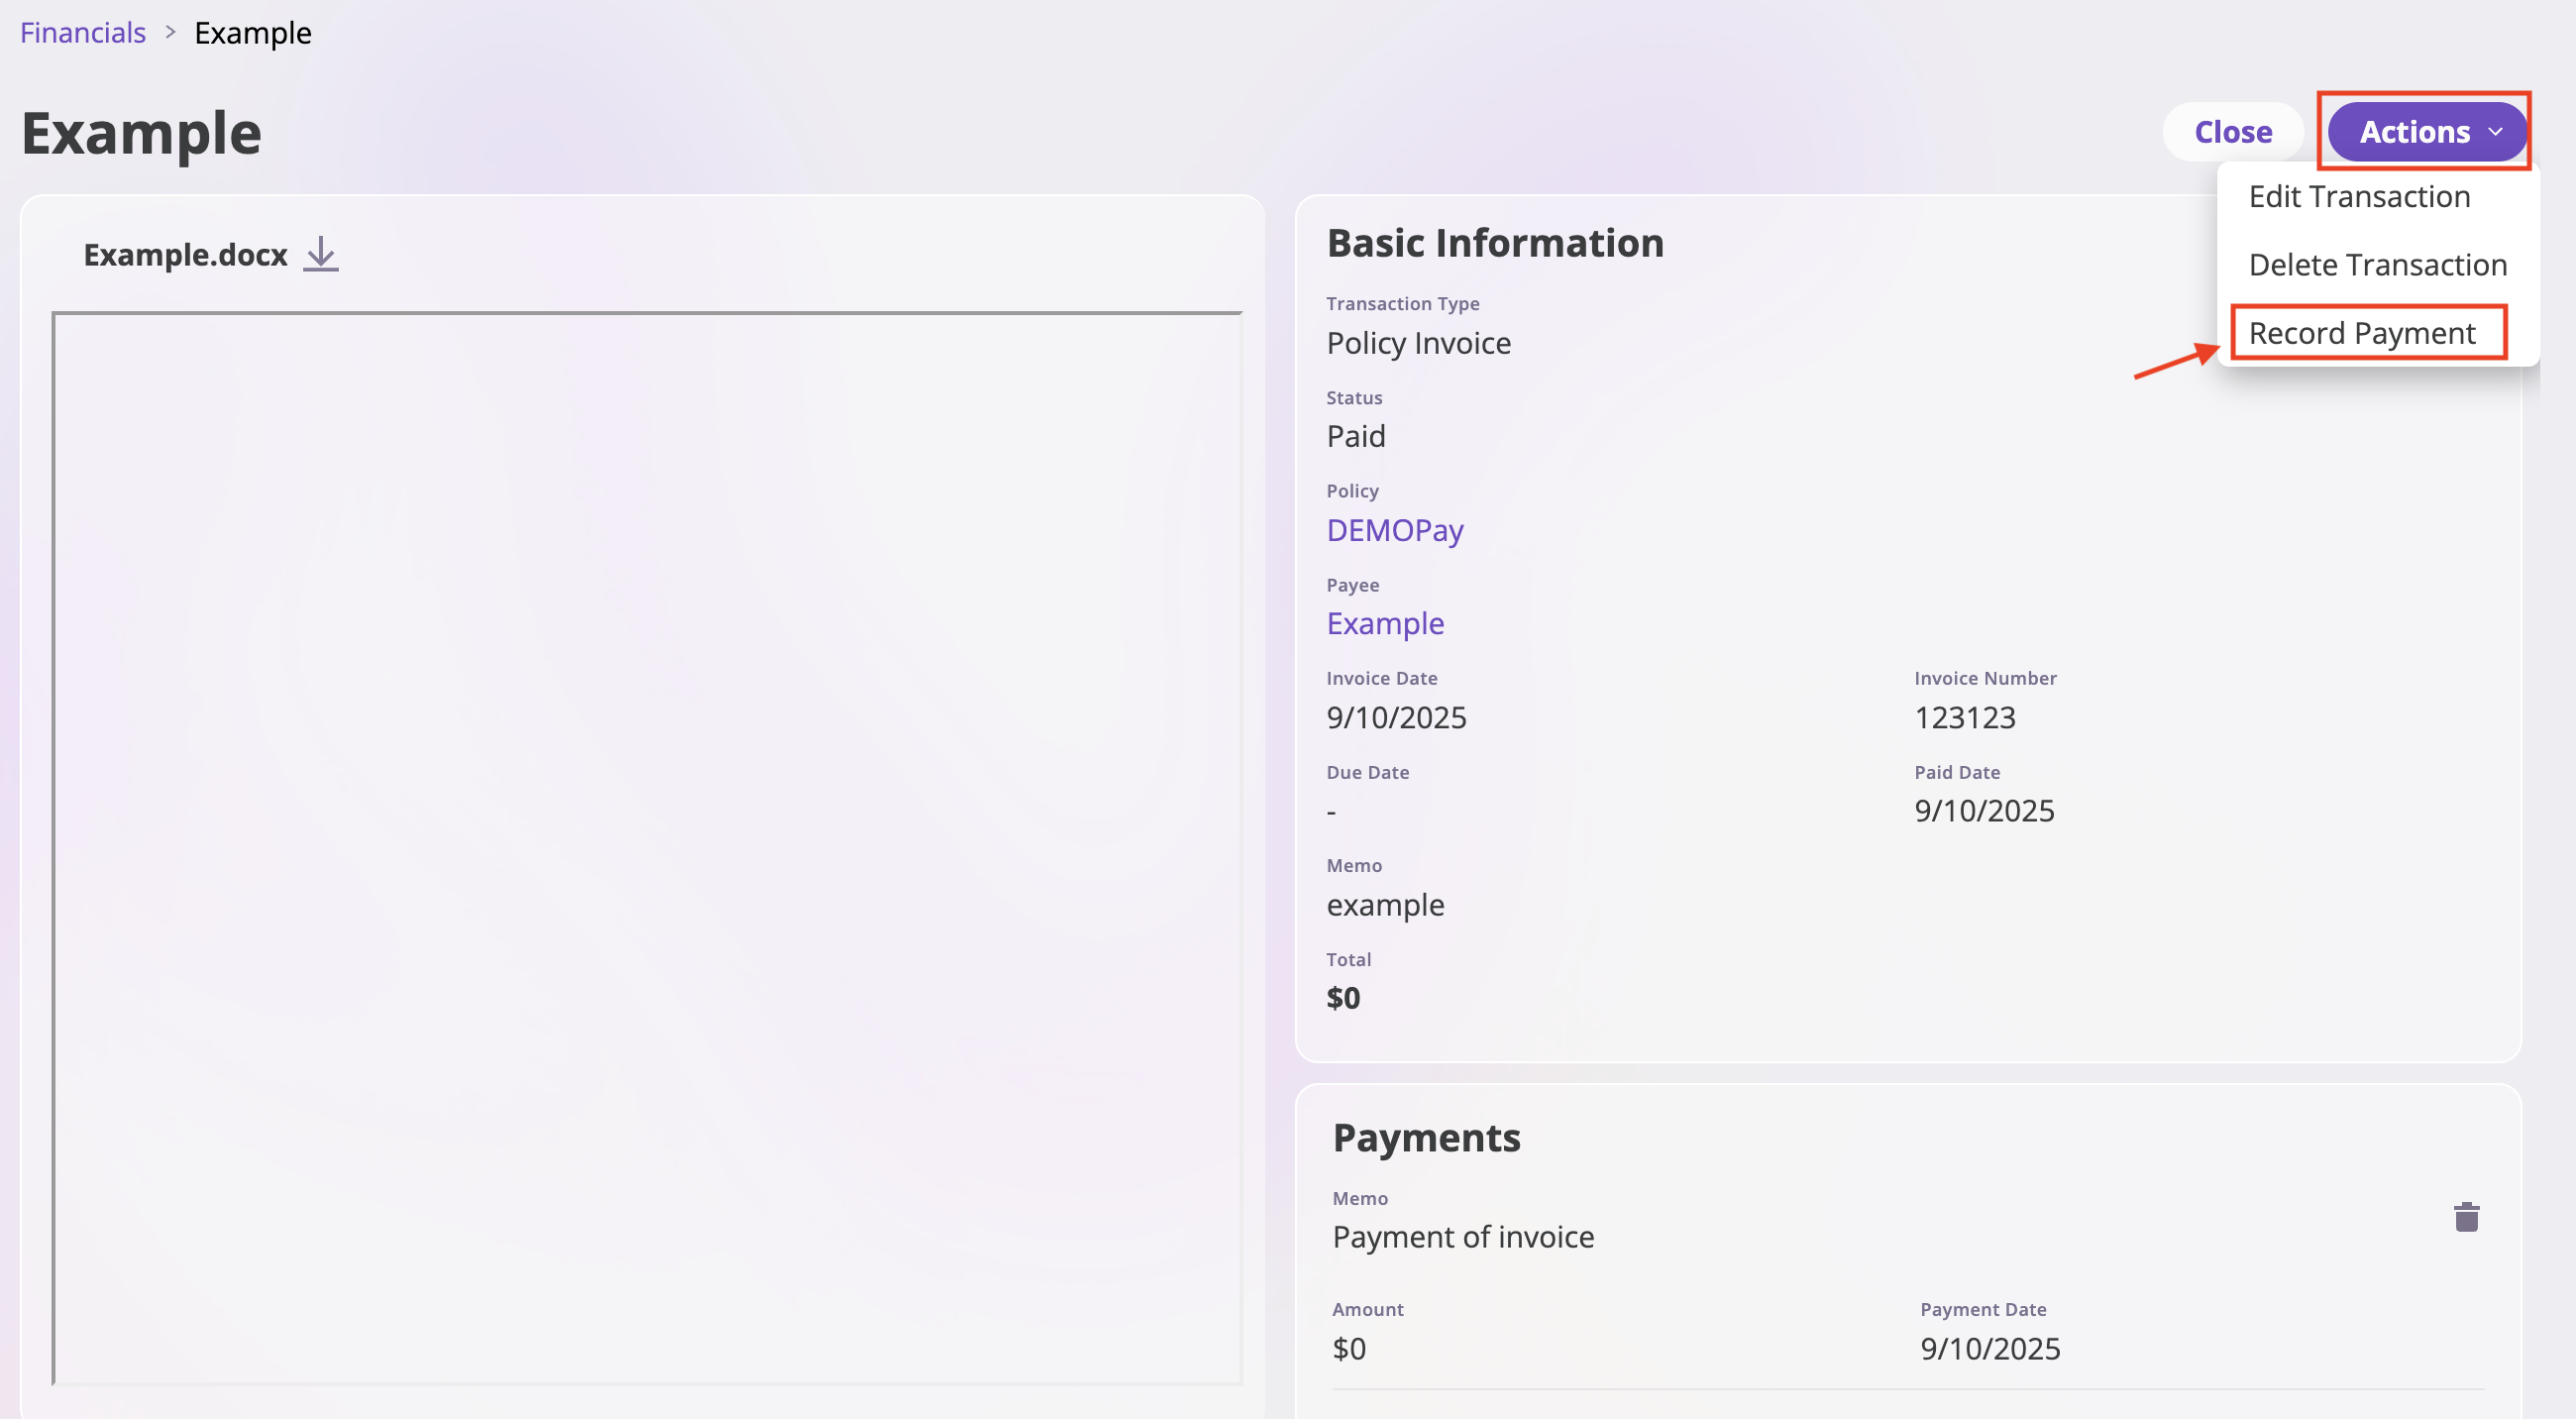Open the DEMOPay policy link
Image resolution: width=2576 pixels, height=1419 pixels.
tap(1395, 530)
